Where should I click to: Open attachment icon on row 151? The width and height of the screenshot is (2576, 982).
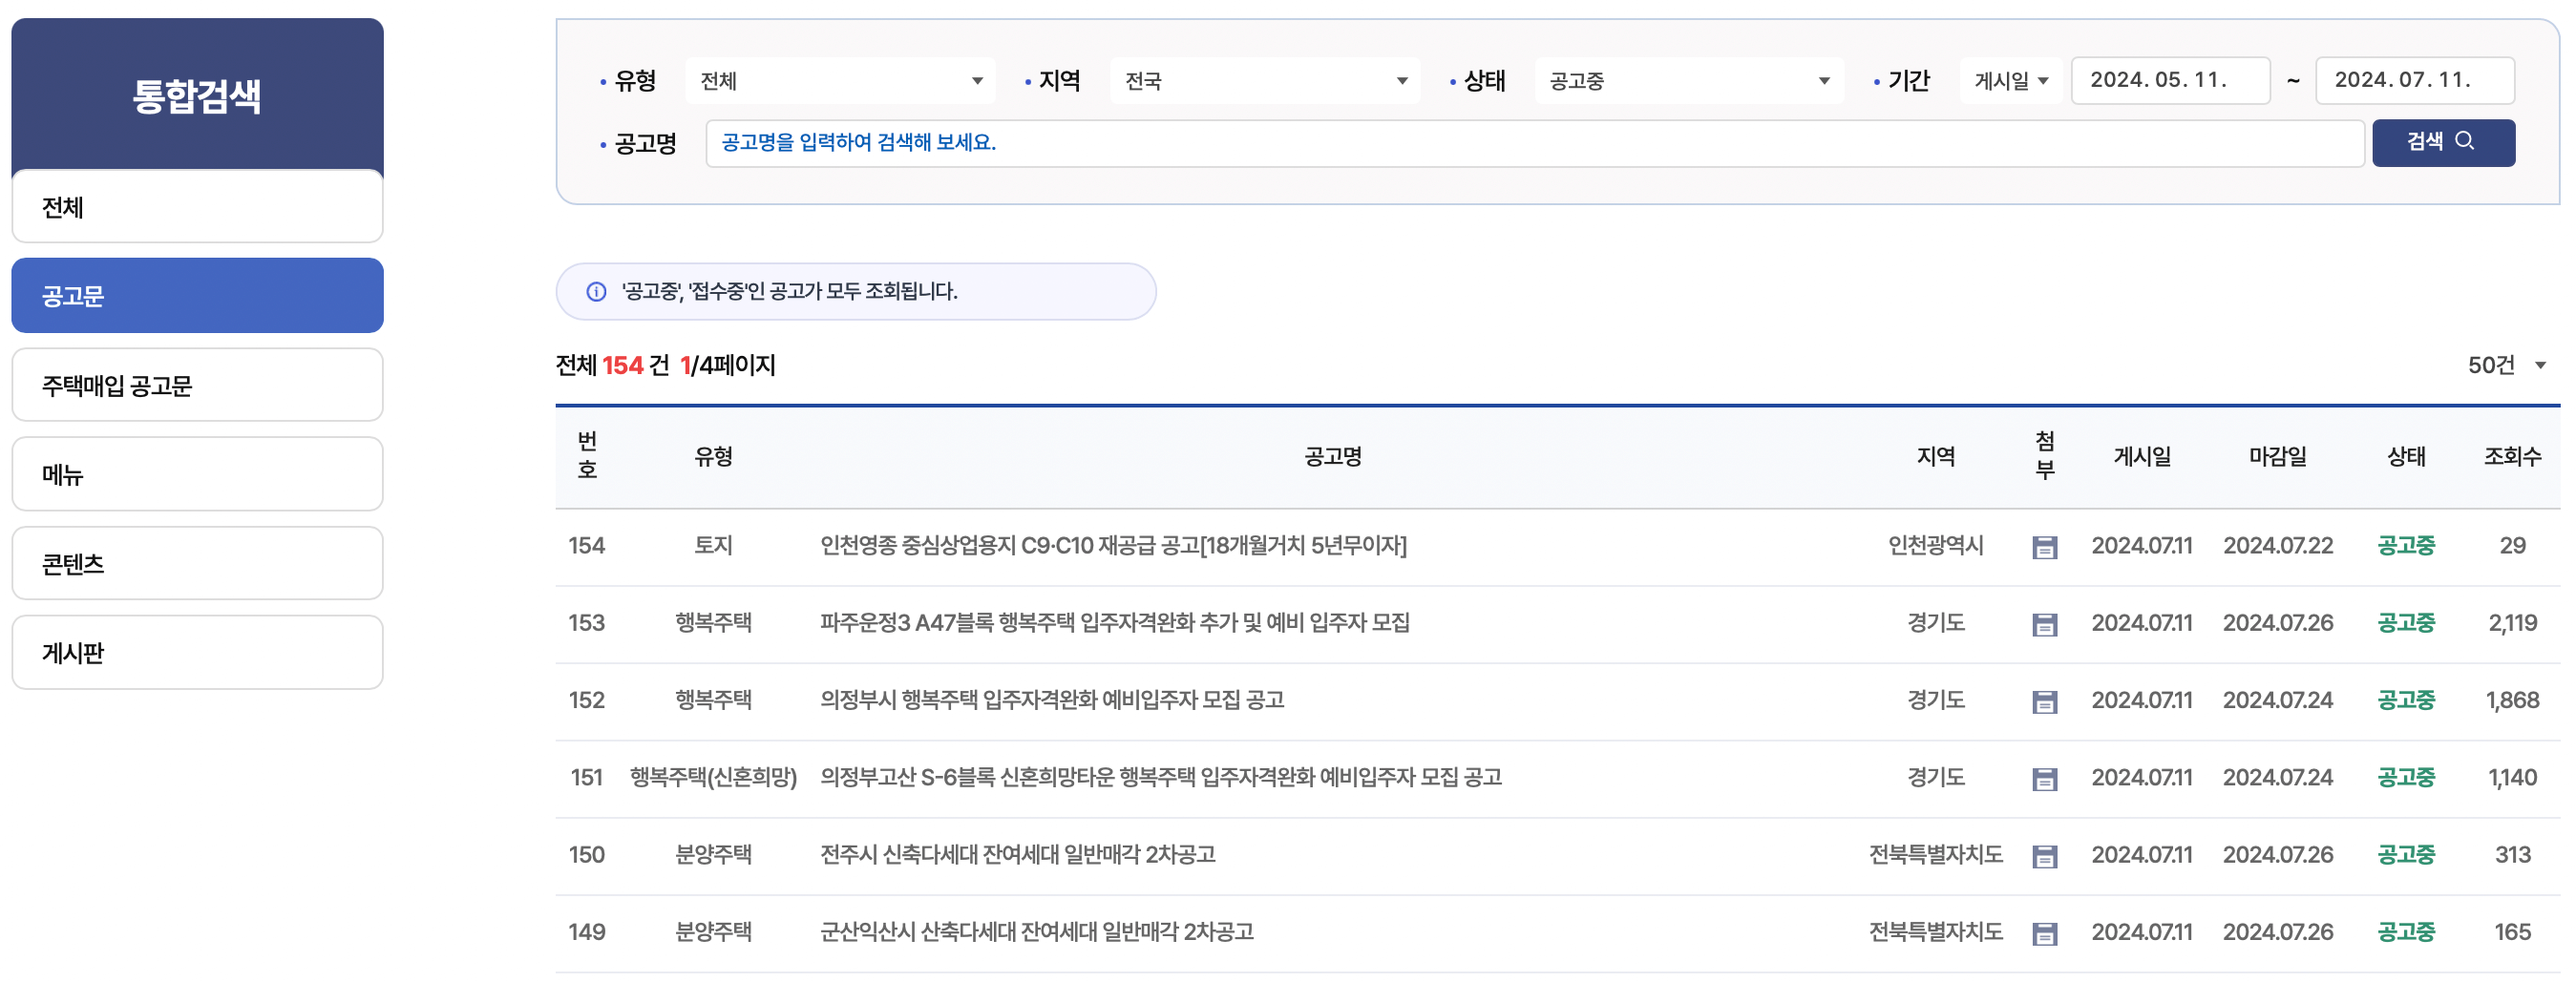(x=2046, y=777)
